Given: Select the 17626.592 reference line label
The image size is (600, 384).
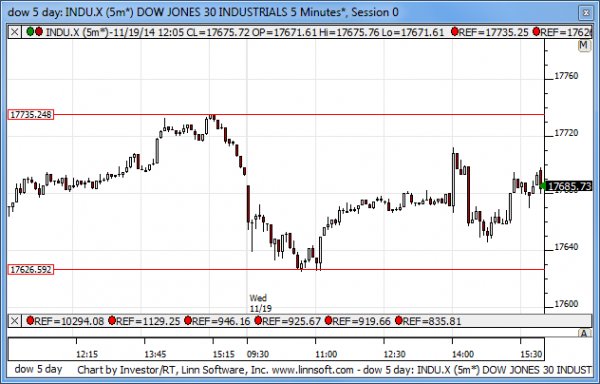Looking at the screenshot, I should click(x=31, y=270).
